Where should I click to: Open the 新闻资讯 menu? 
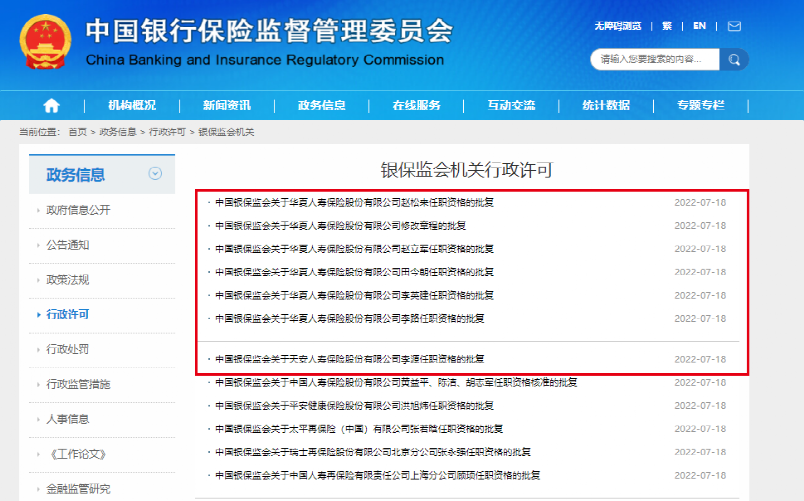pos(227,105)
